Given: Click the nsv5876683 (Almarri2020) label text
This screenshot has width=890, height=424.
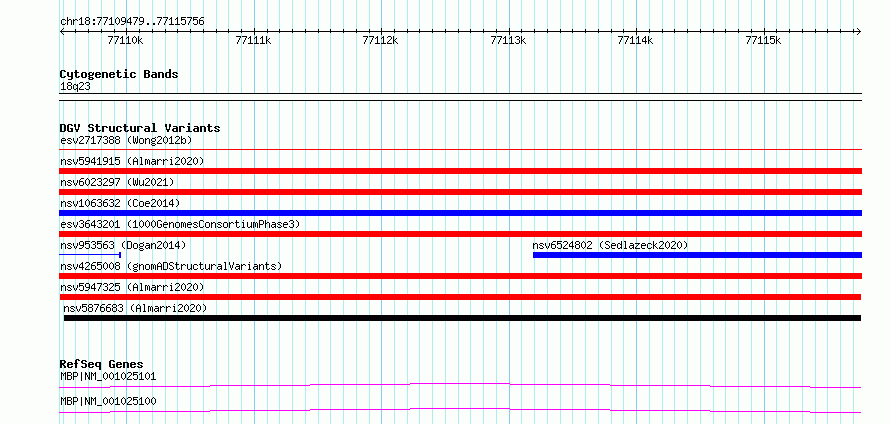Looking at the screenshot, I should tap(135, 308).
